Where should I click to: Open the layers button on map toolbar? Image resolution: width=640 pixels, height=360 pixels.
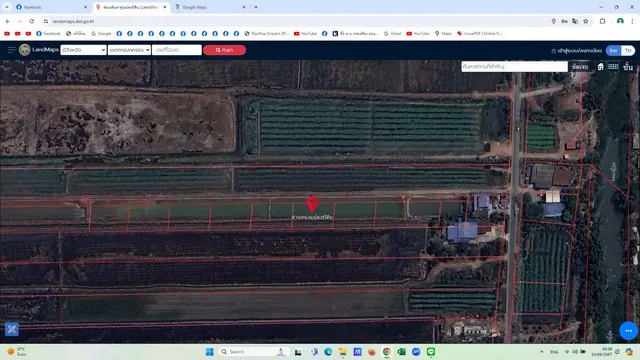pos(628,67)
